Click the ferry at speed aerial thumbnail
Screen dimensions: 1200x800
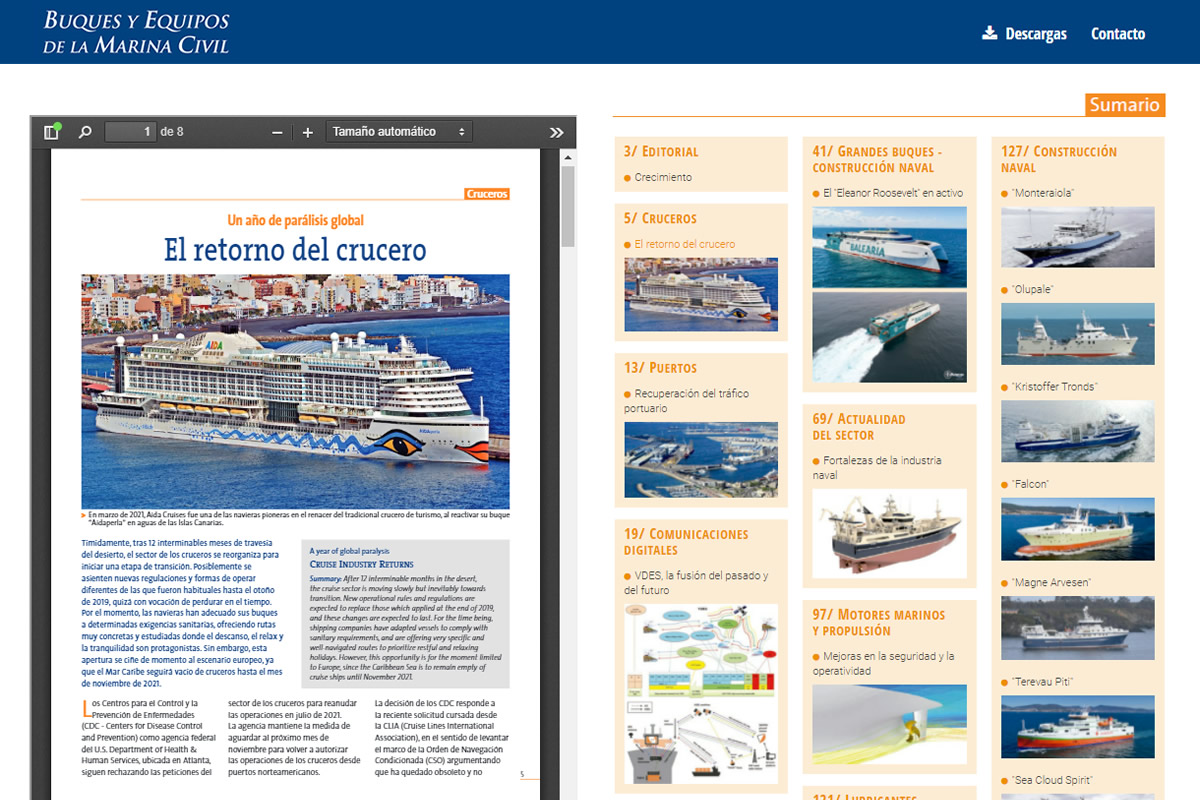890,337
